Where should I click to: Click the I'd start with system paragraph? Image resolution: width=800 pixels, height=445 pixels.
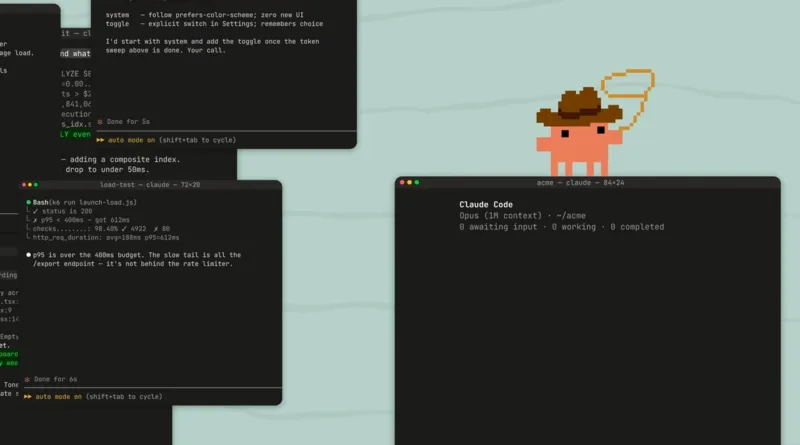coord(212,46)
